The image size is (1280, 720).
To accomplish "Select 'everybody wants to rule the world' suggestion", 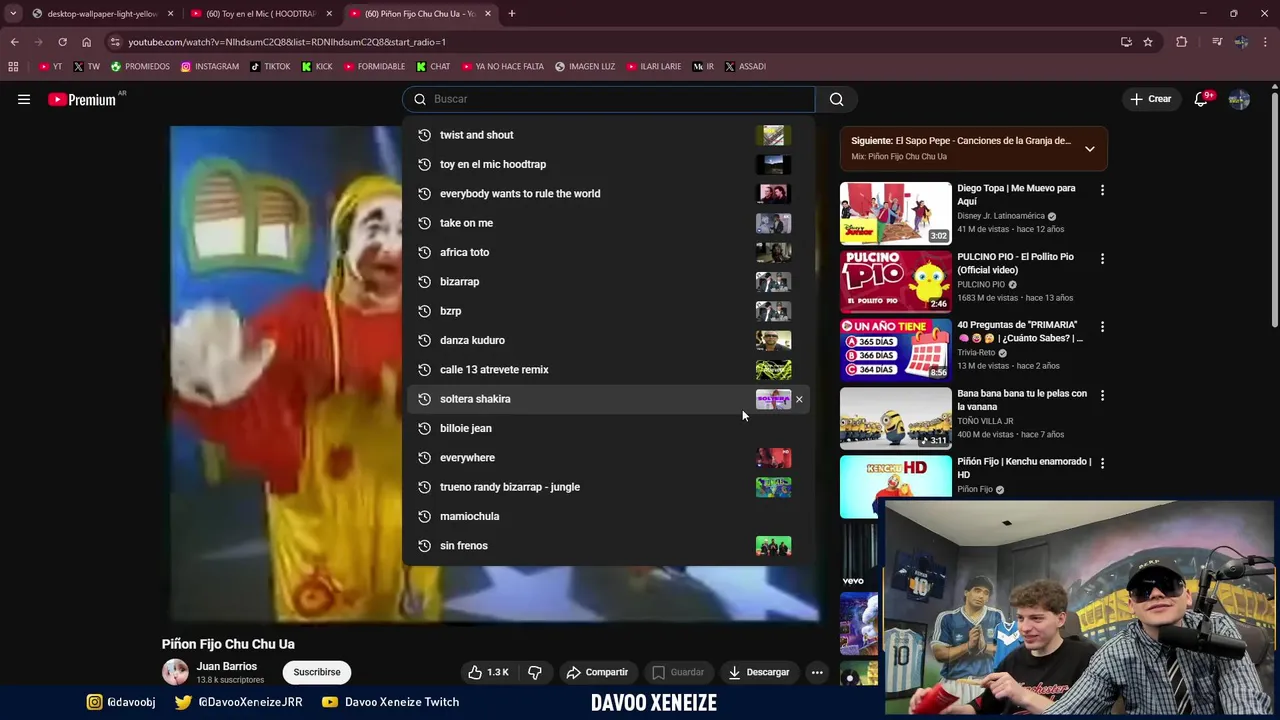I will pos(607,193).
